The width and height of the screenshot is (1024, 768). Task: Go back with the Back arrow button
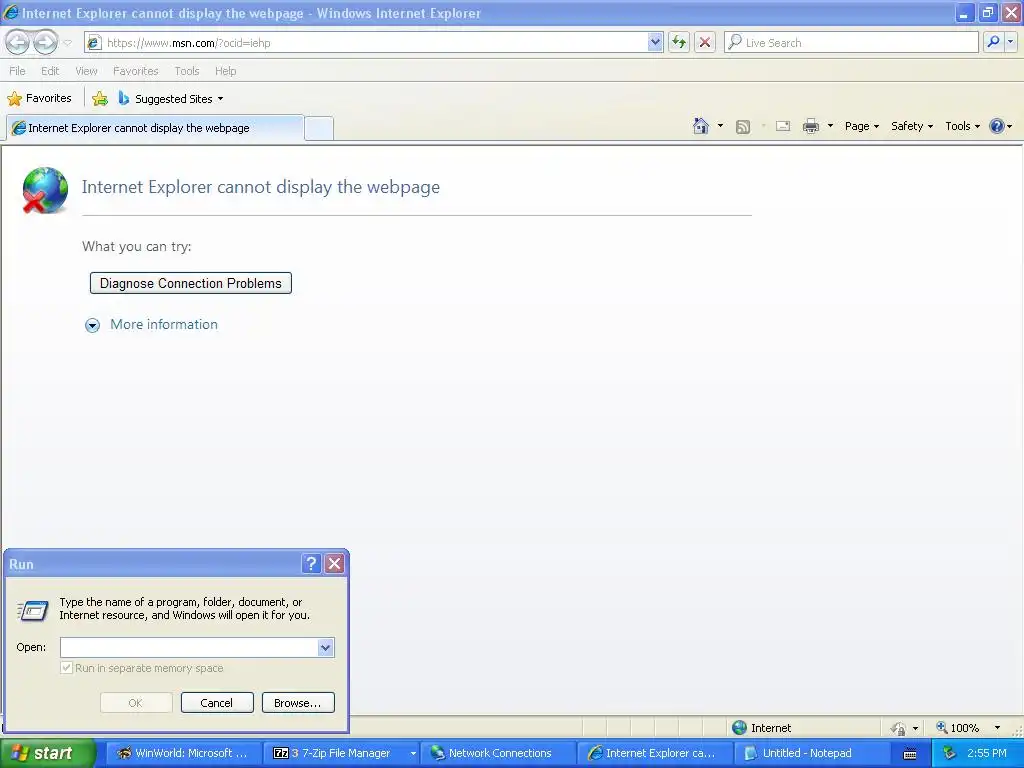click(x=18, y=43)
